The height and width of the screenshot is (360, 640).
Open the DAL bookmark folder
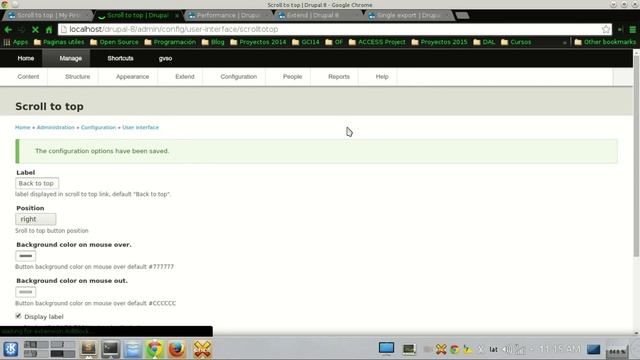pos(484,42)
